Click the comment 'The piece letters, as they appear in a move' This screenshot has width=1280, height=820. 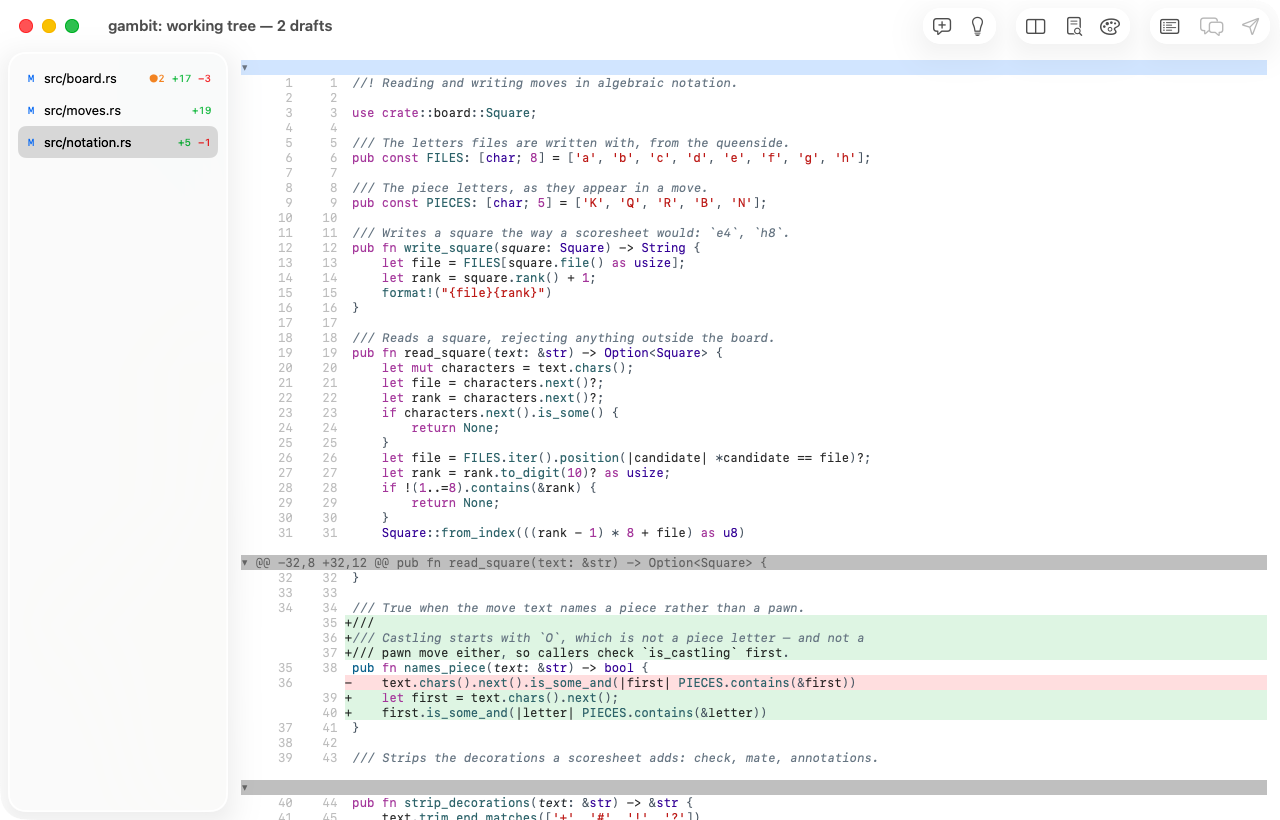(529, 188)
